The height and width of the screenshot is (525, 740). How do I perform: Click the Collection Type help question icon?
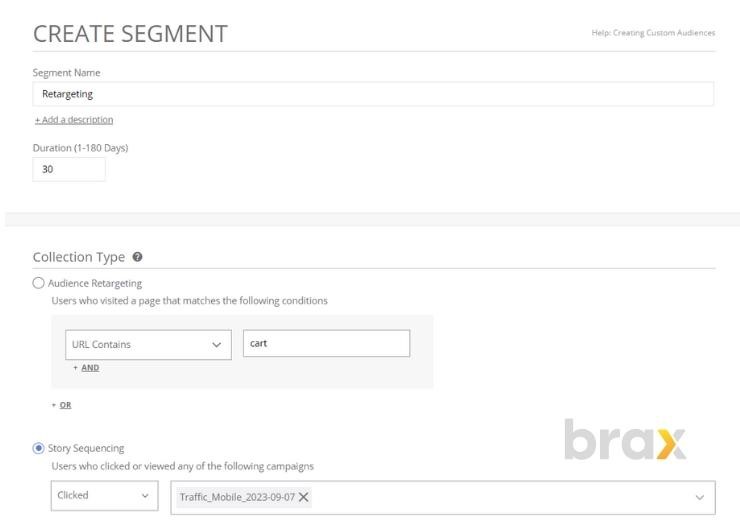(x=137, y=257)
